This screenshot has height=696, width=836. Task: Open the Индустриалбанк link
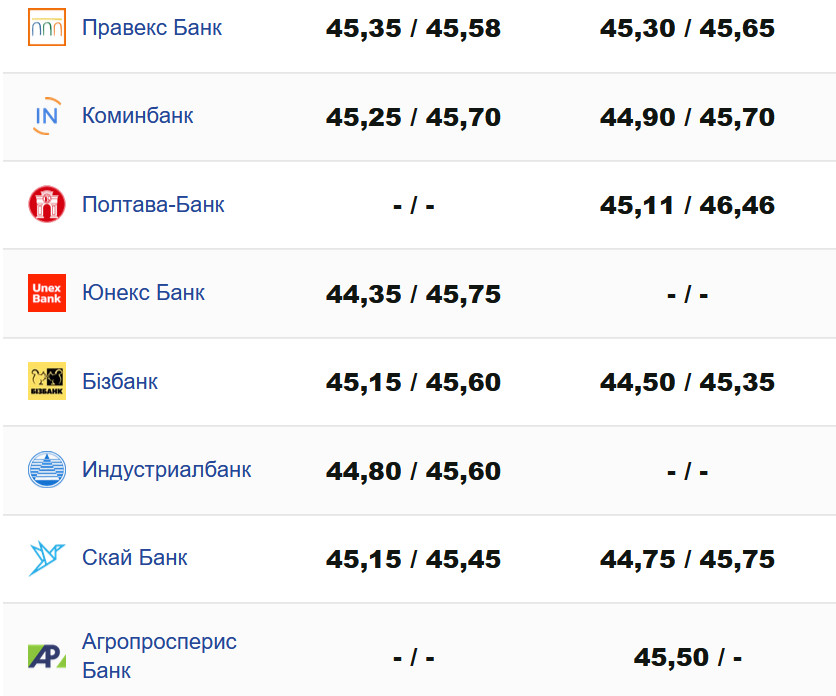click(167, 469)
